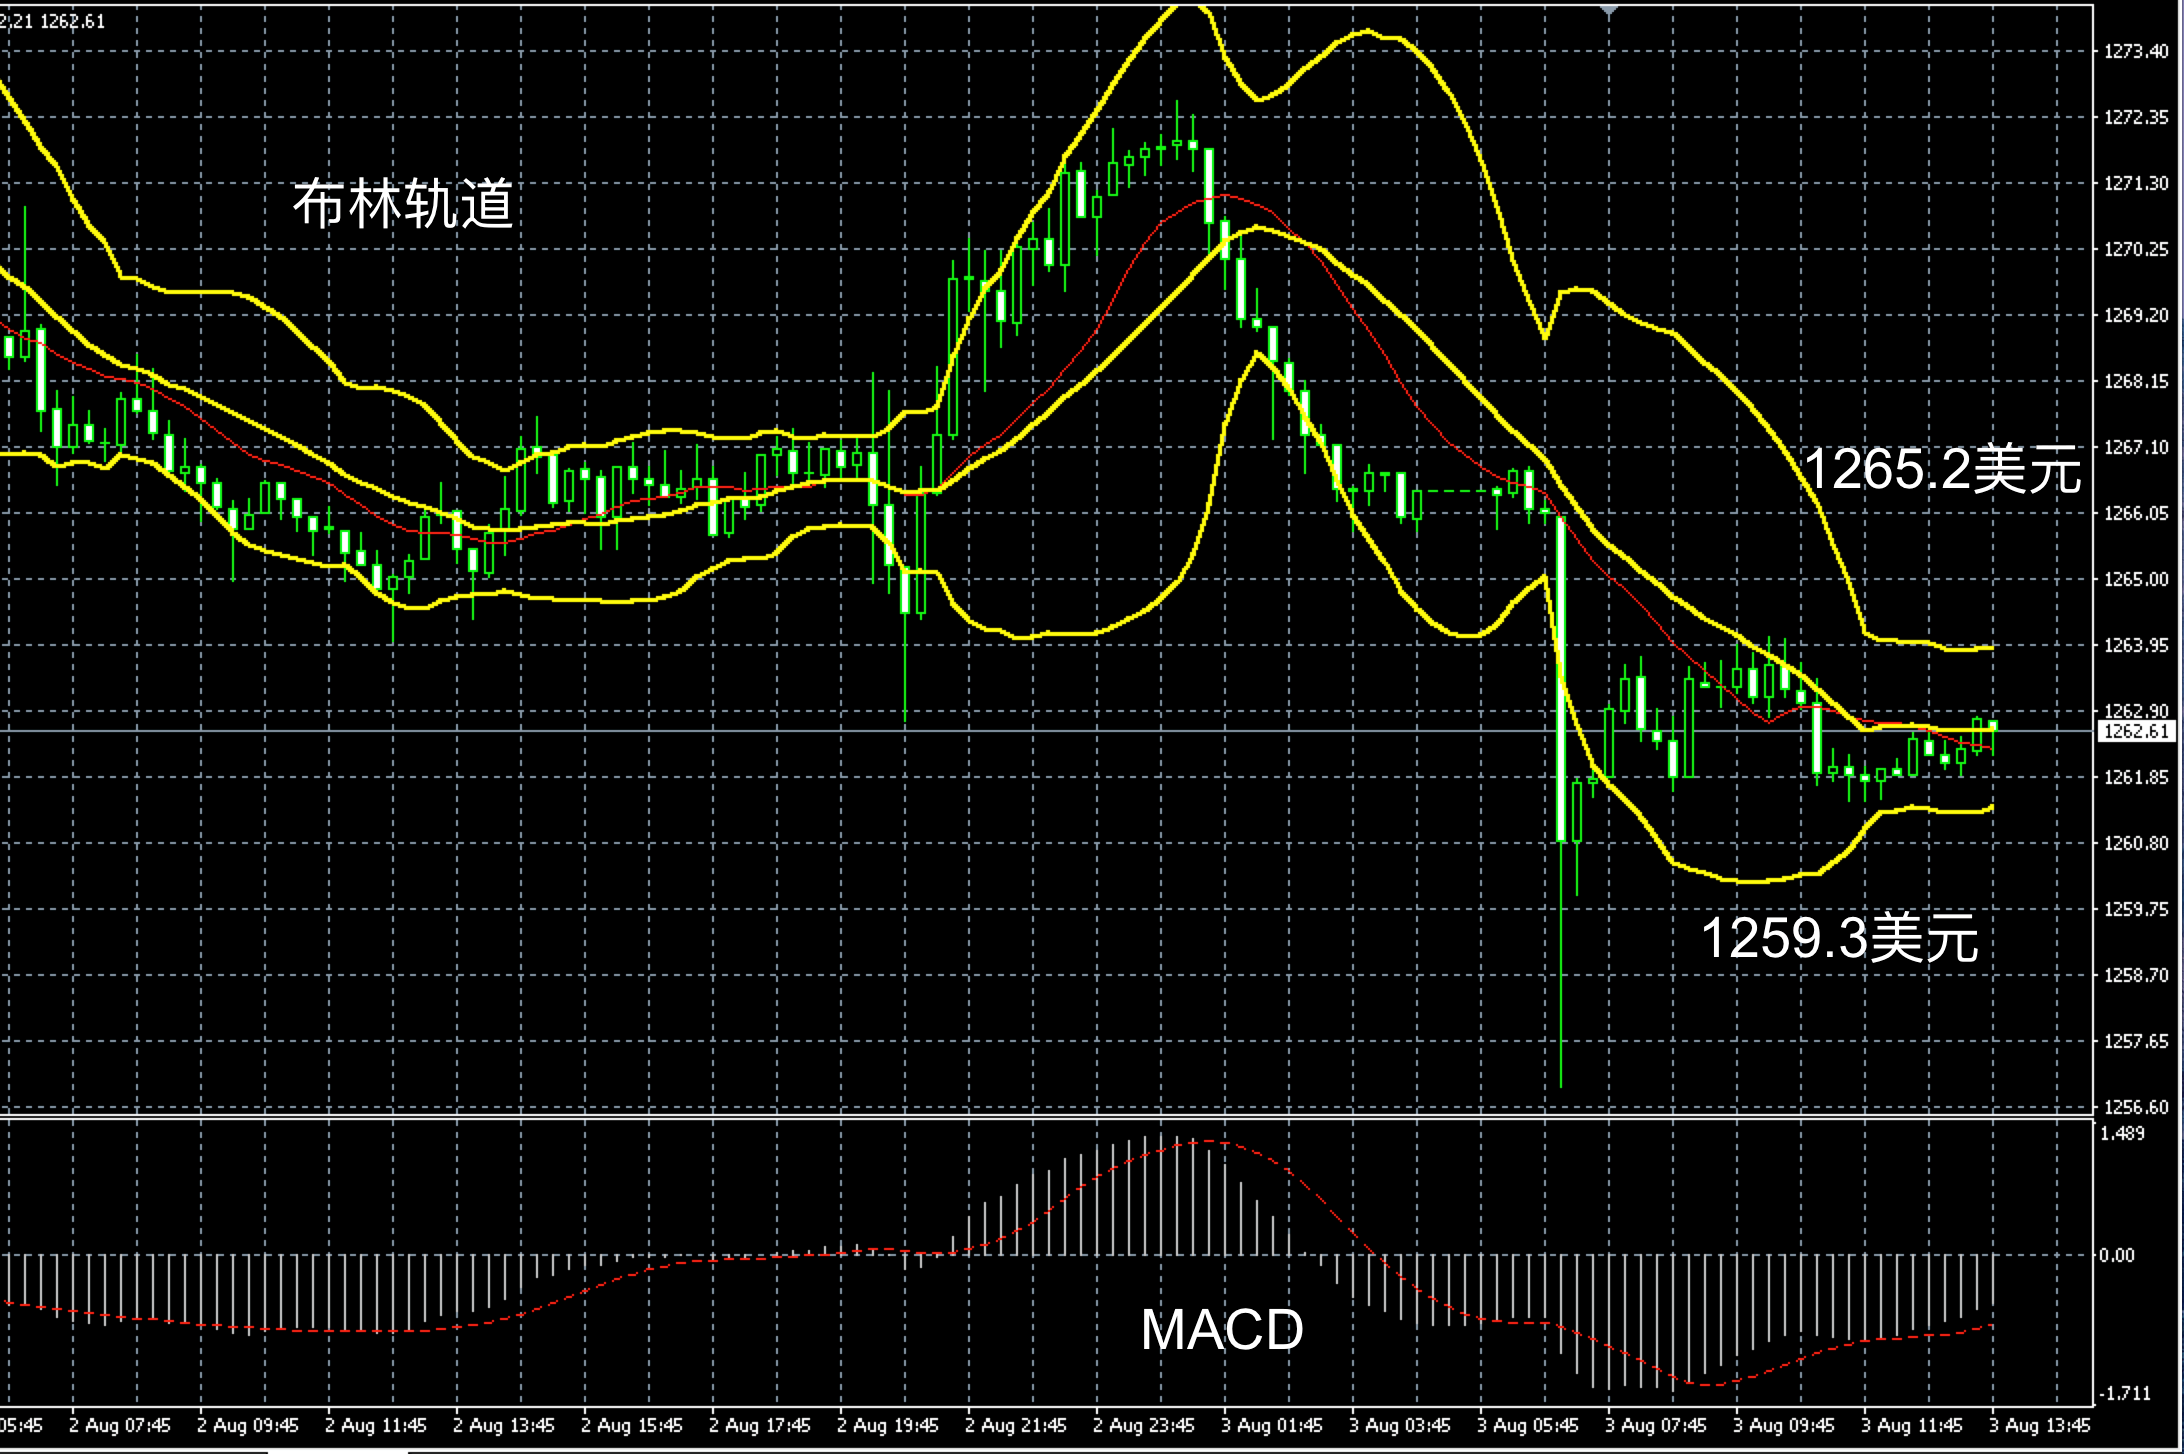Click the 1262.61 current price tag
The height and width of the screenshot is (1454, 2184).
click(2136, 731)
